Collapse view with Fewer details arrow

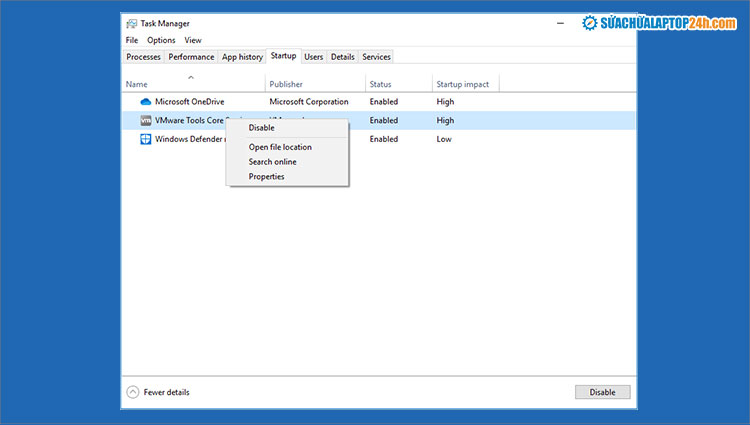point(133,392)
